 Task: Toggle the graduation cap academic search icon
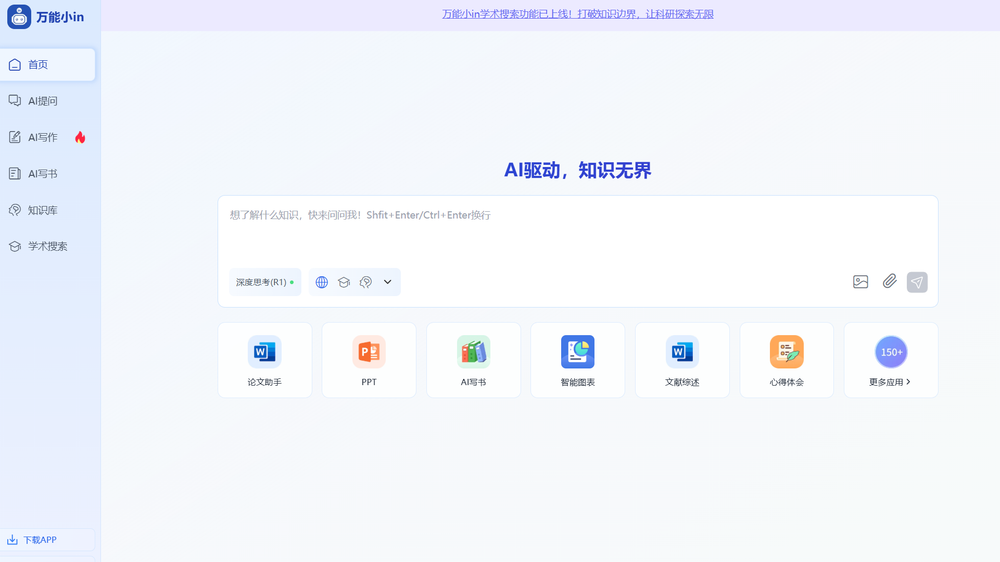point(344,282)
